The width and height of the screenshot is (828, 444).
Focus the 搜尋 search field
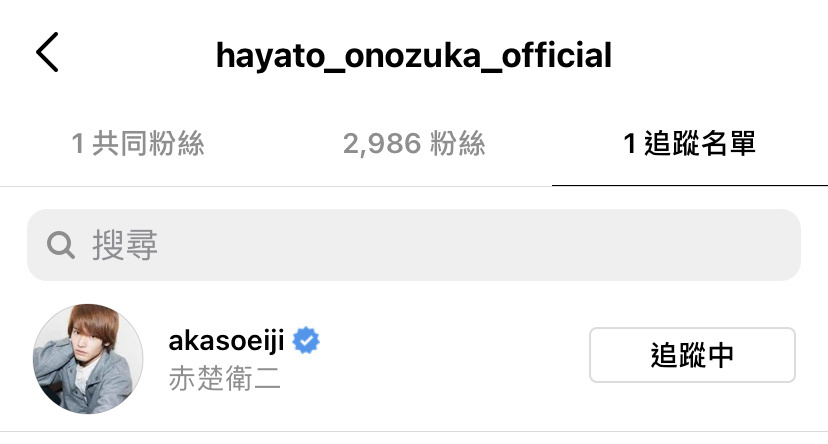click(414, 245)
